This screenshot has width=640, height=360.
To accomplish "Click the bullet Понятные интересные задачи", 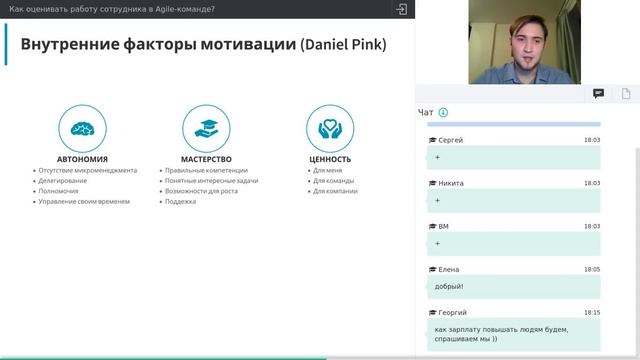I will coord(211,180).
